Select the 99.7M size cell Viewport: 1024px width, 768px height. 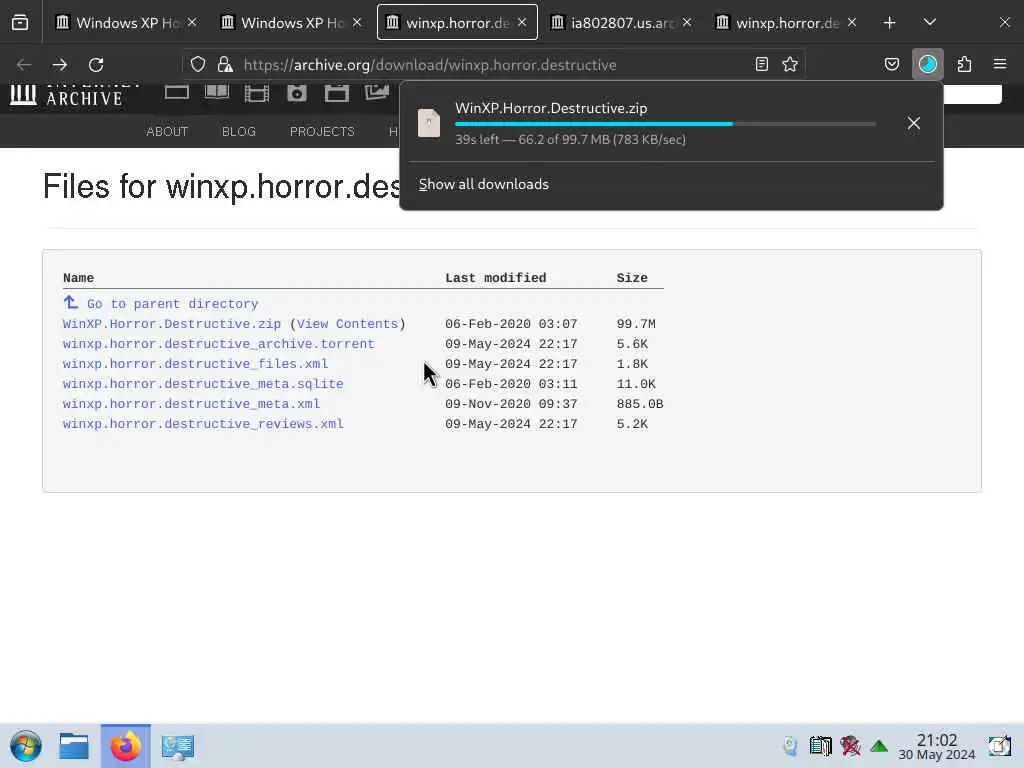click(636, 324)
